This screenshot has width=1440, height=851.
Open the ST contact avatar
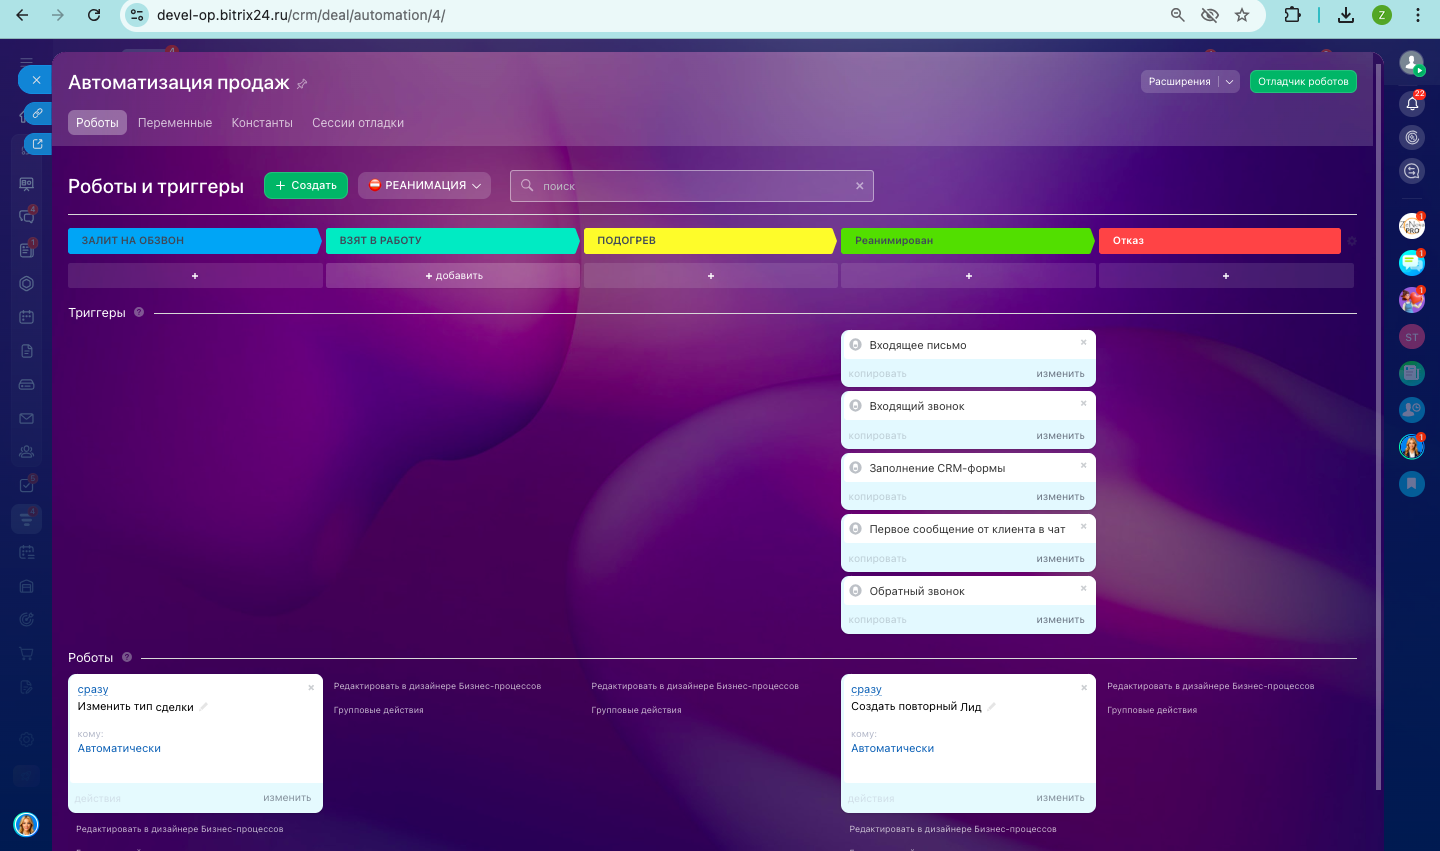1412,337
